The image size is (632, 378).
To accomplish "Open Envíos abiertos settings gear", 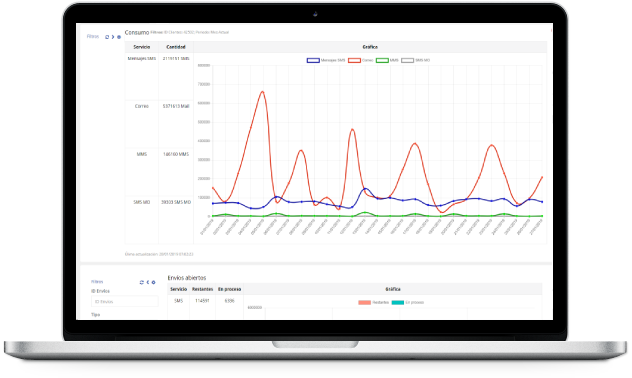I will pyautogui.click(x=154, y=282).
